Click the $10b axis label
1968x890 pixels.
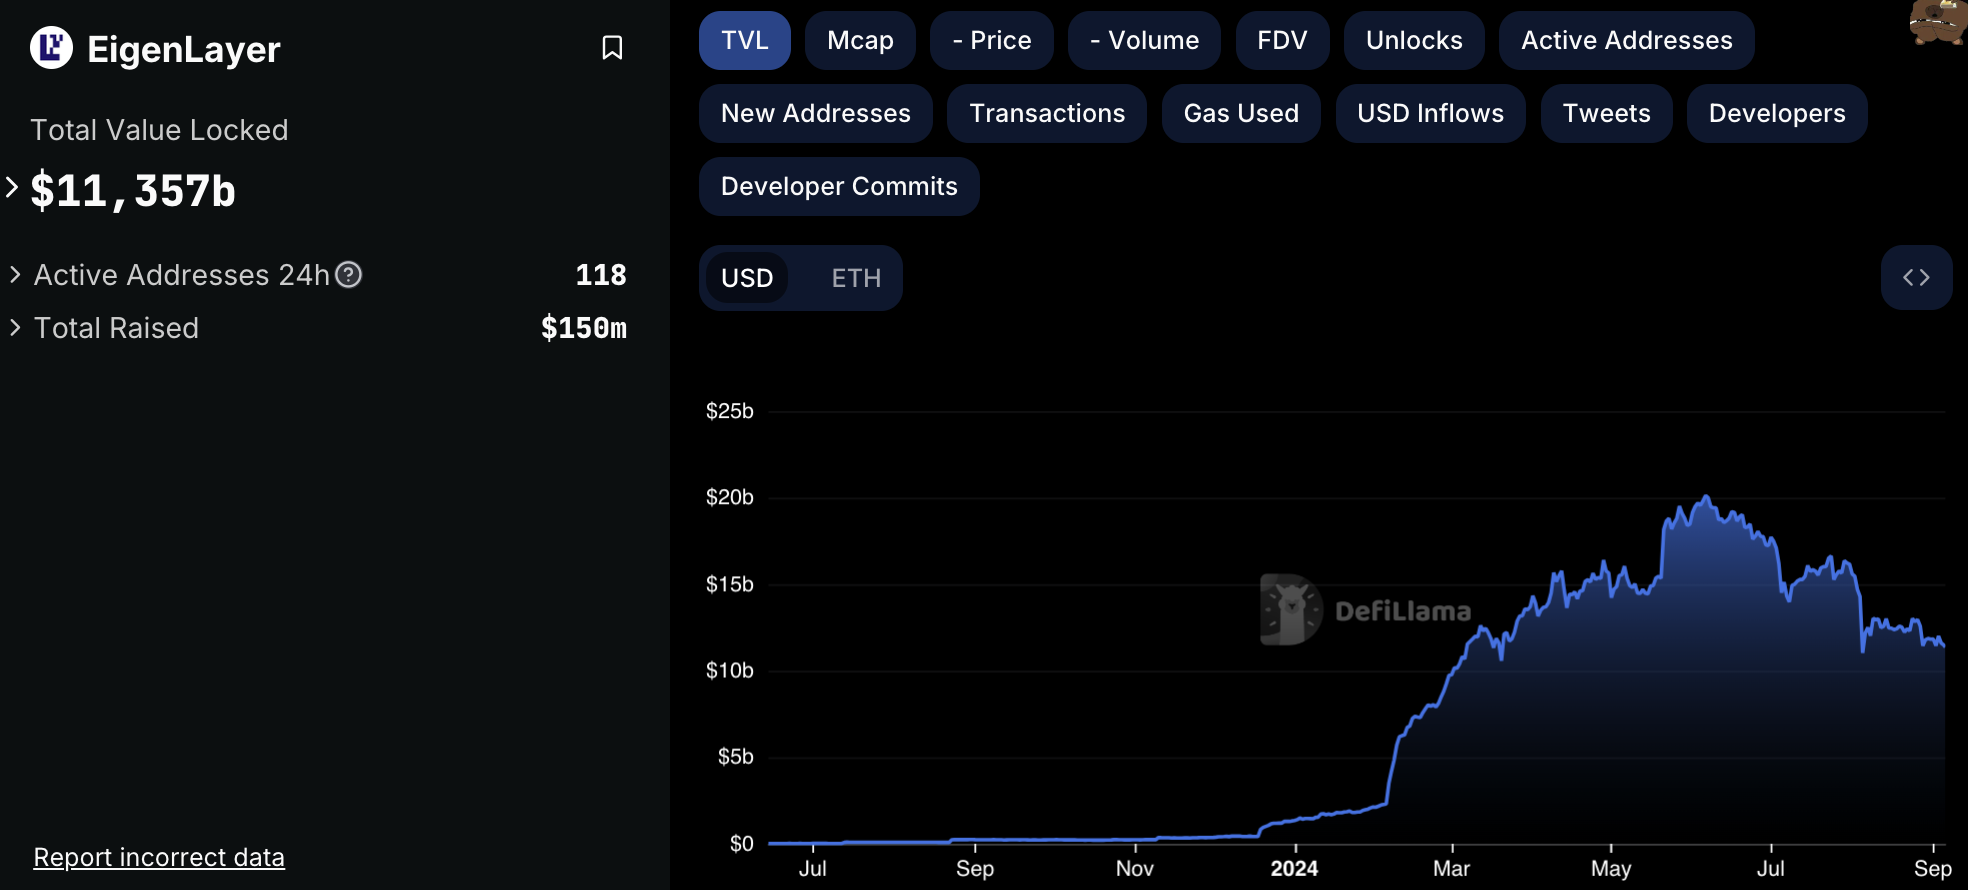tap(729, 670)
